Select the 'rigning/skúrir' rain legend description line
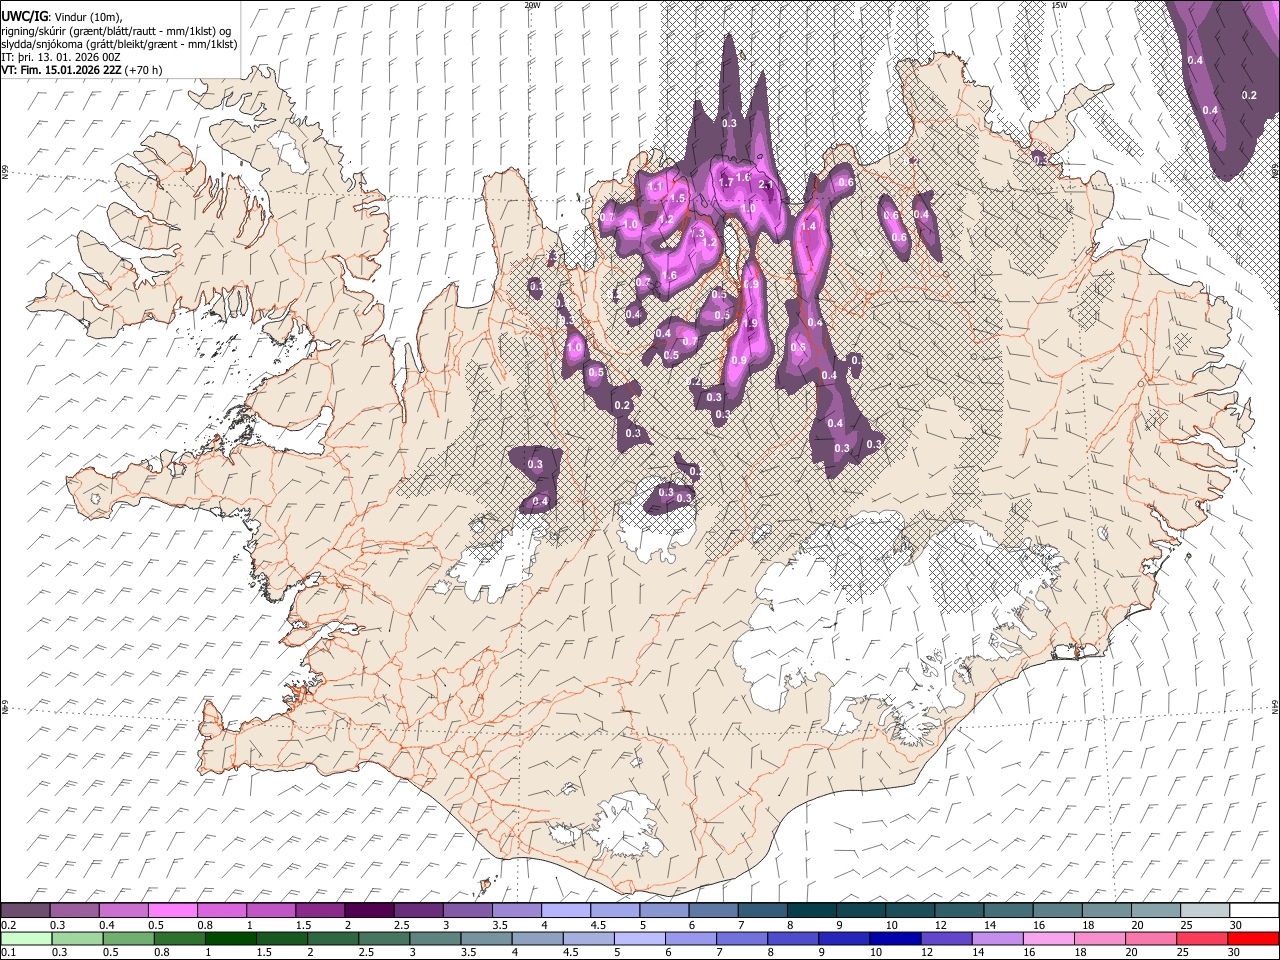 tap(118, 31)
